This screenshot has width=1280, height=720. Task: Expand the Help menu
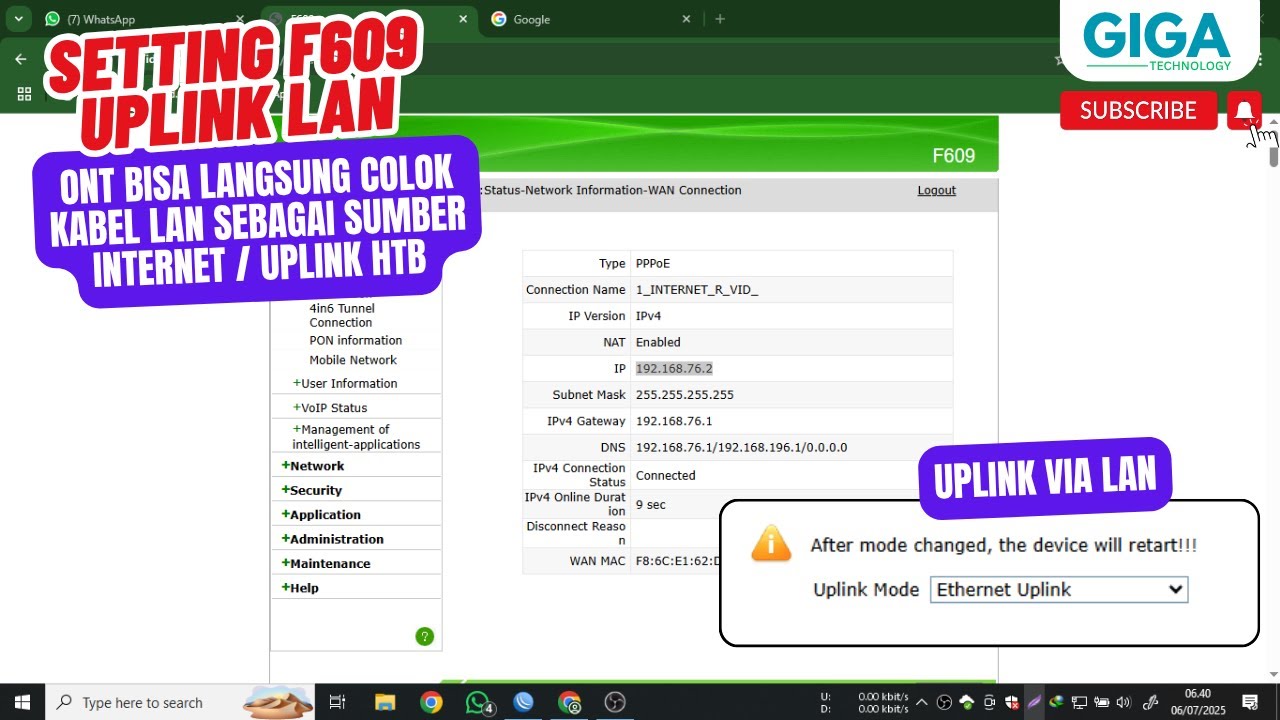coord(300,587)
